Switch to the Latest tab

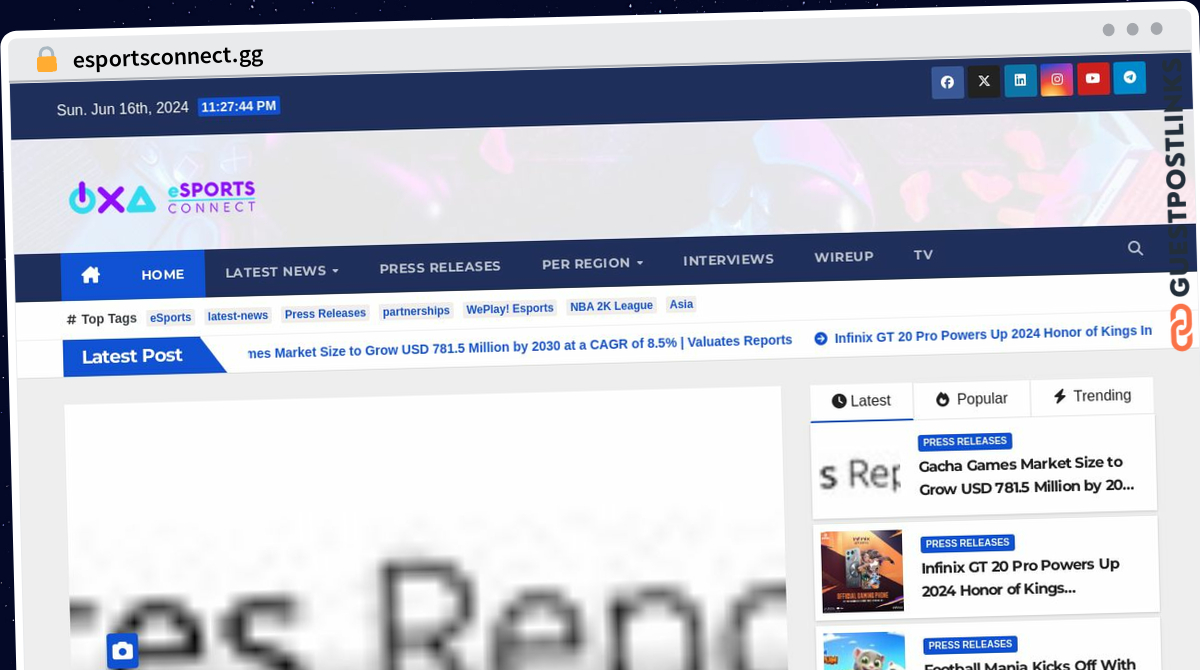click(x=862, y=401)
